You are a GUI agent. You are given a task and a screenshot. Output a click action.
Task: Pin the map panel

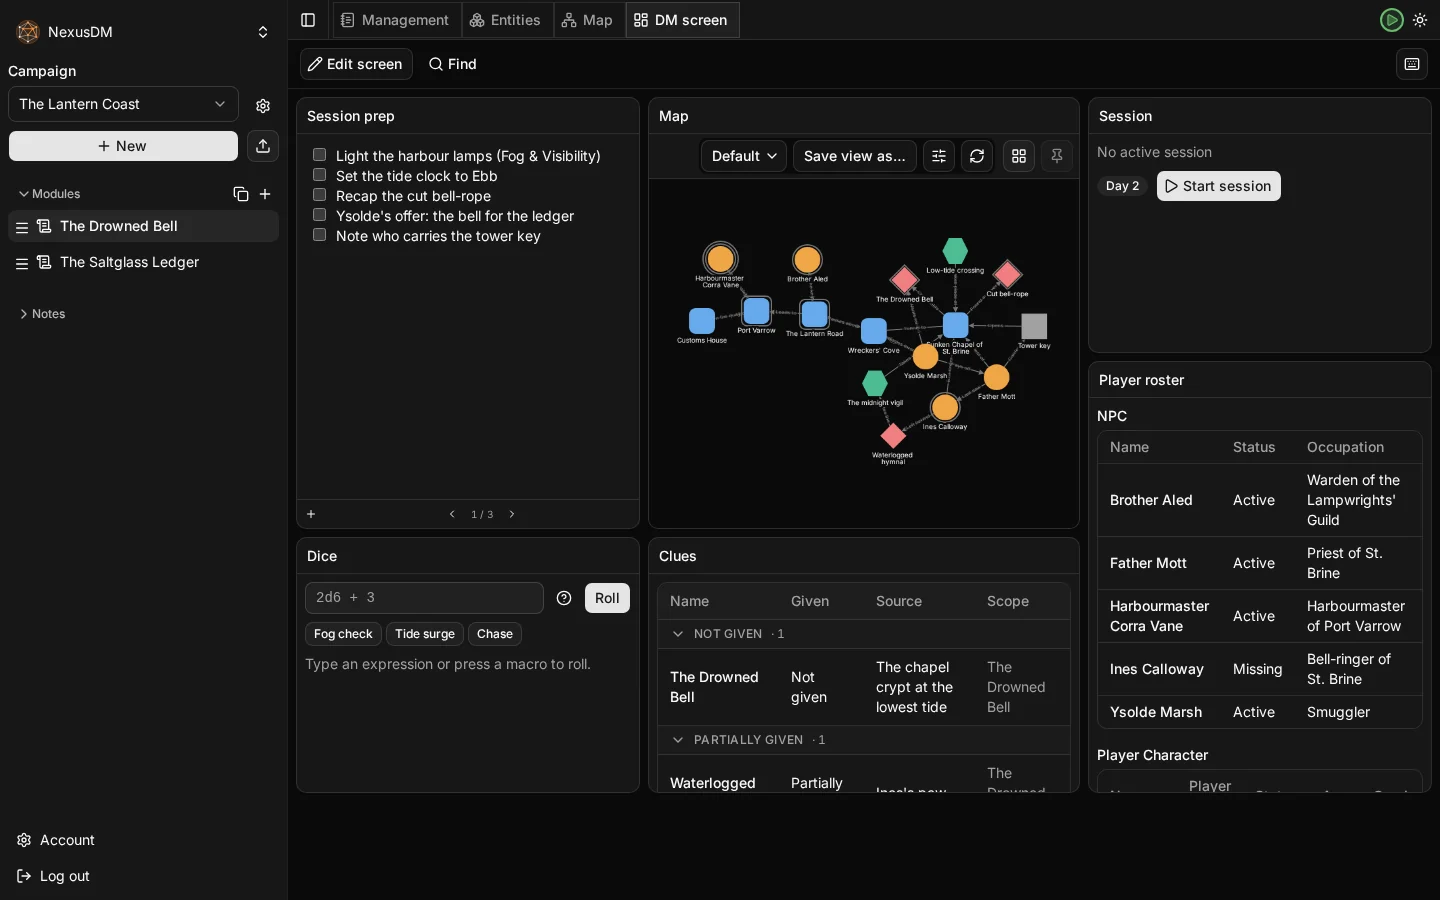(x=1057, y=156)
